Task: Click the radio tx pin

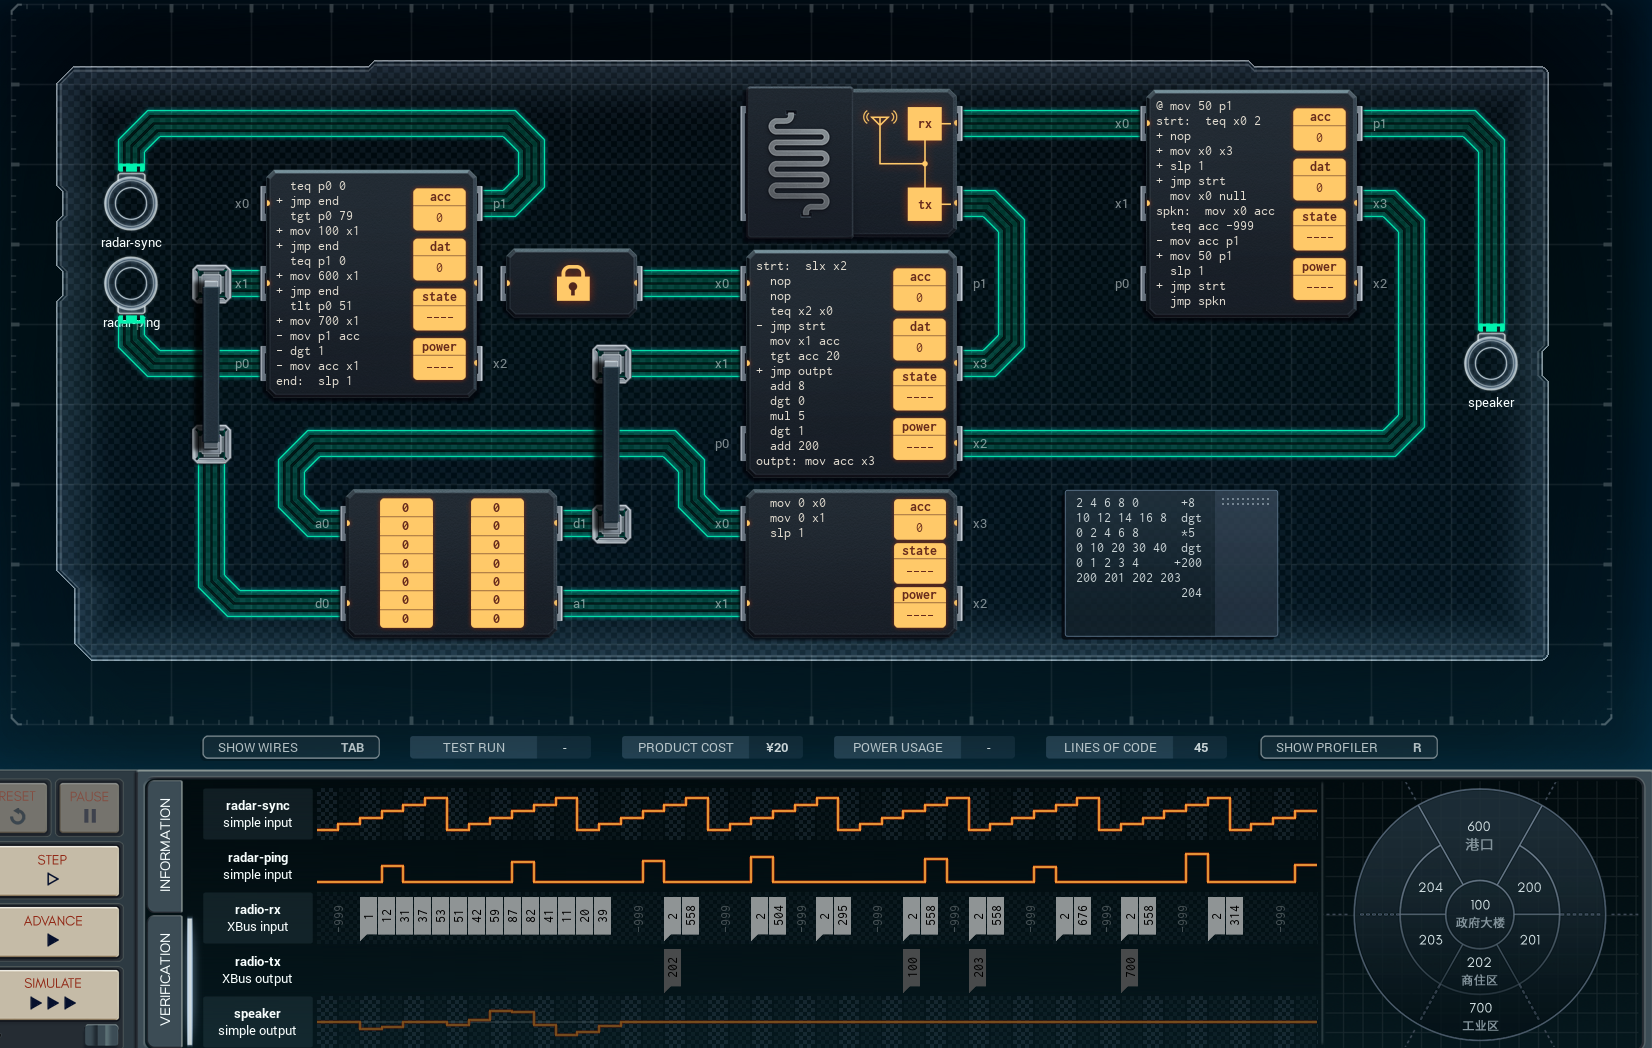Action: click(x=925, y=205)
